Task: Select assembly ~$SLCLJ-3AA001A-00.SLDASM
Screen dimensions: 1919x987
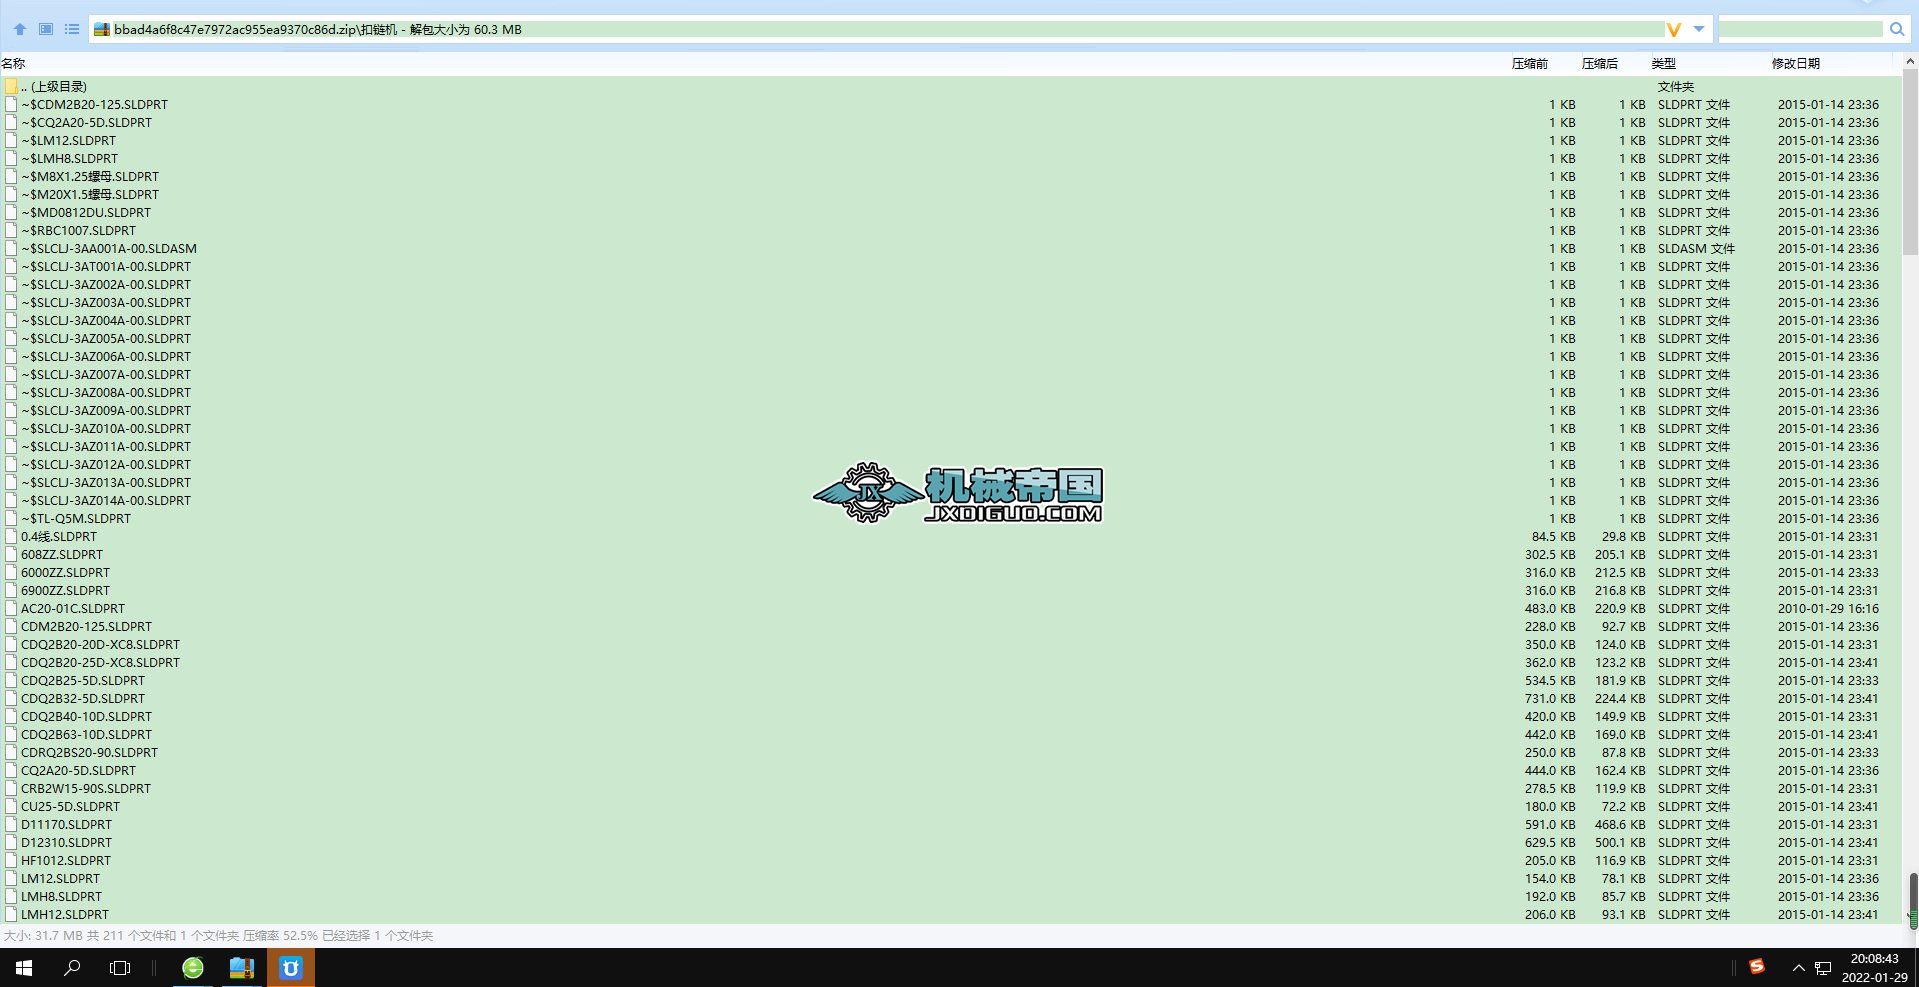Action: pos(109,249)
